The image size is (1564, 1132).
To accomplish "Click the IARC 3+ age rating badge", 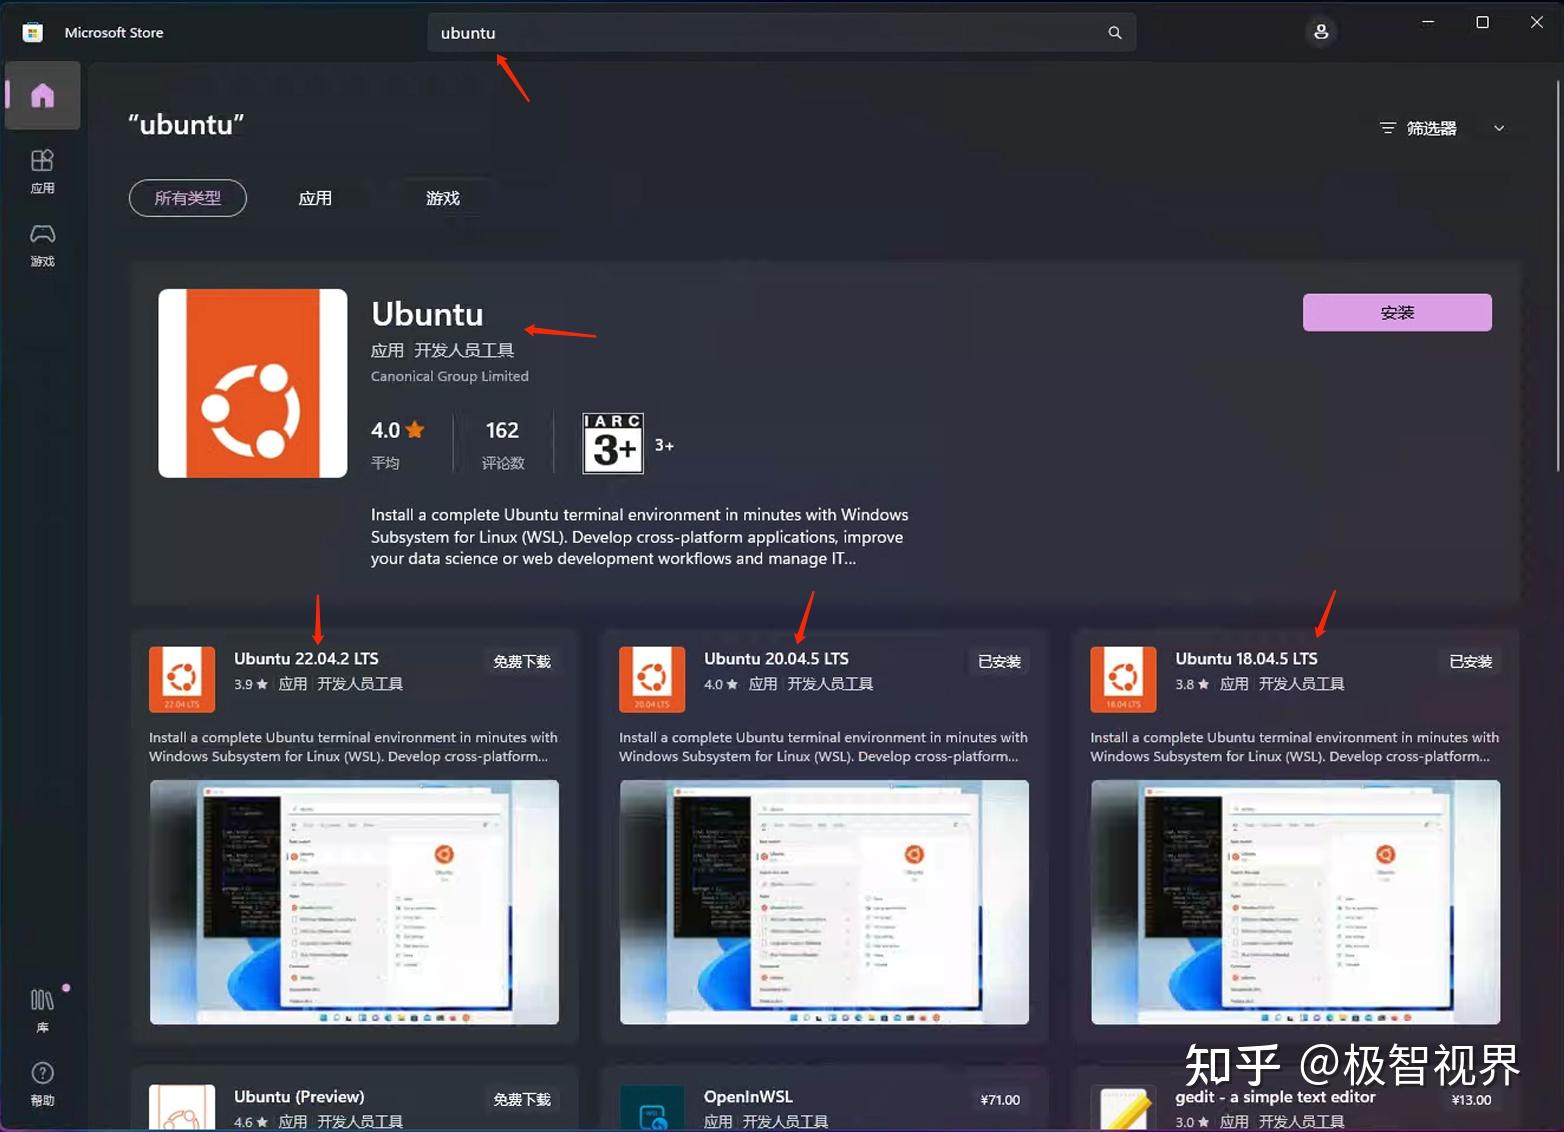I will point(611,443).
